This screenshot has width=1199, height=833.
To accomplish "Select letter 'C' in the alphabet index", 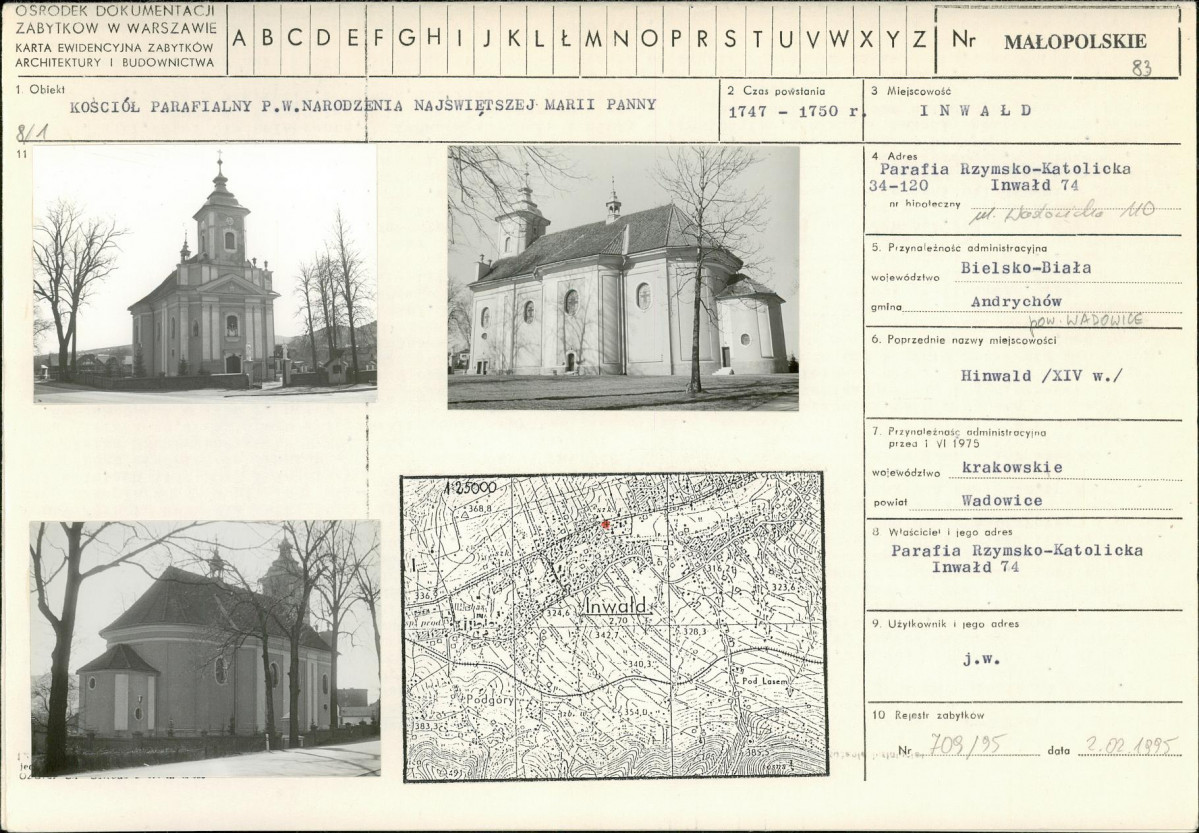I will [295, 37].
